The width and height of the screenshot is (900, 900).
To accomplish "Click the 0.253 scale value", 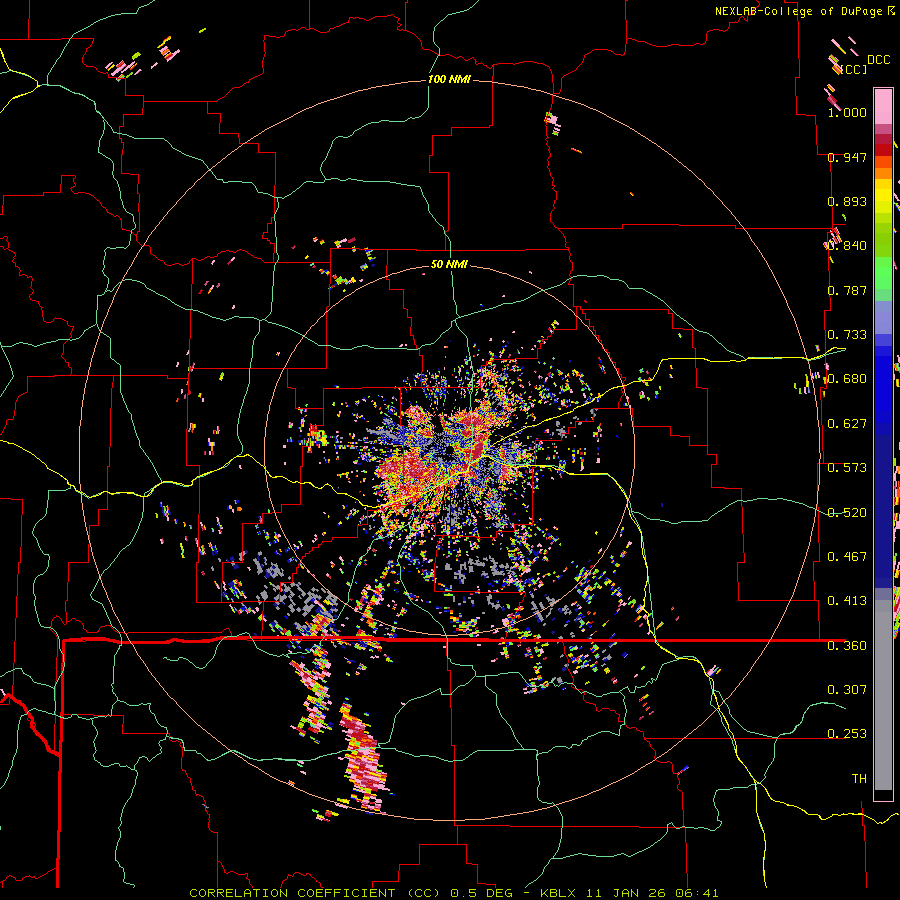I will tap(847, 734).
